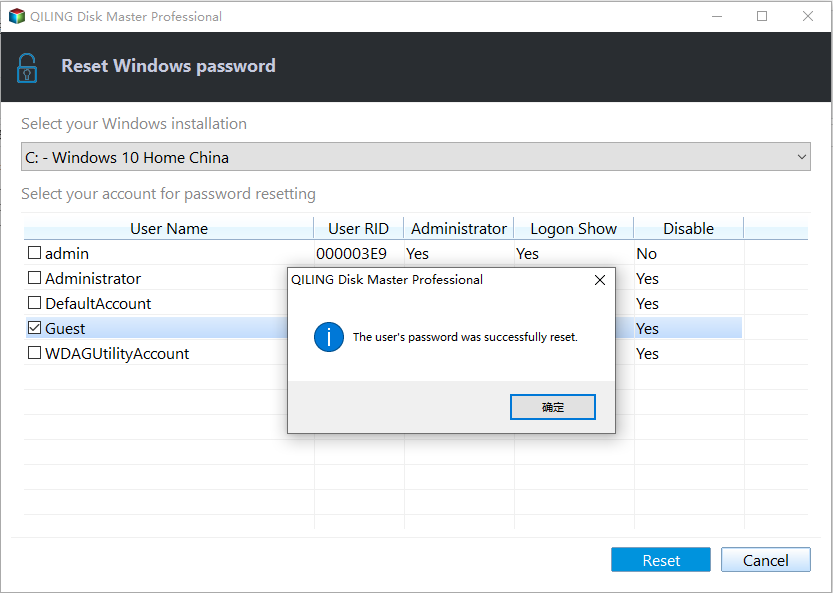The width and height of the screenshot is (833, 593).
Task: Click the 'Select your account for password resetting' label
Action: click(168, 193)
